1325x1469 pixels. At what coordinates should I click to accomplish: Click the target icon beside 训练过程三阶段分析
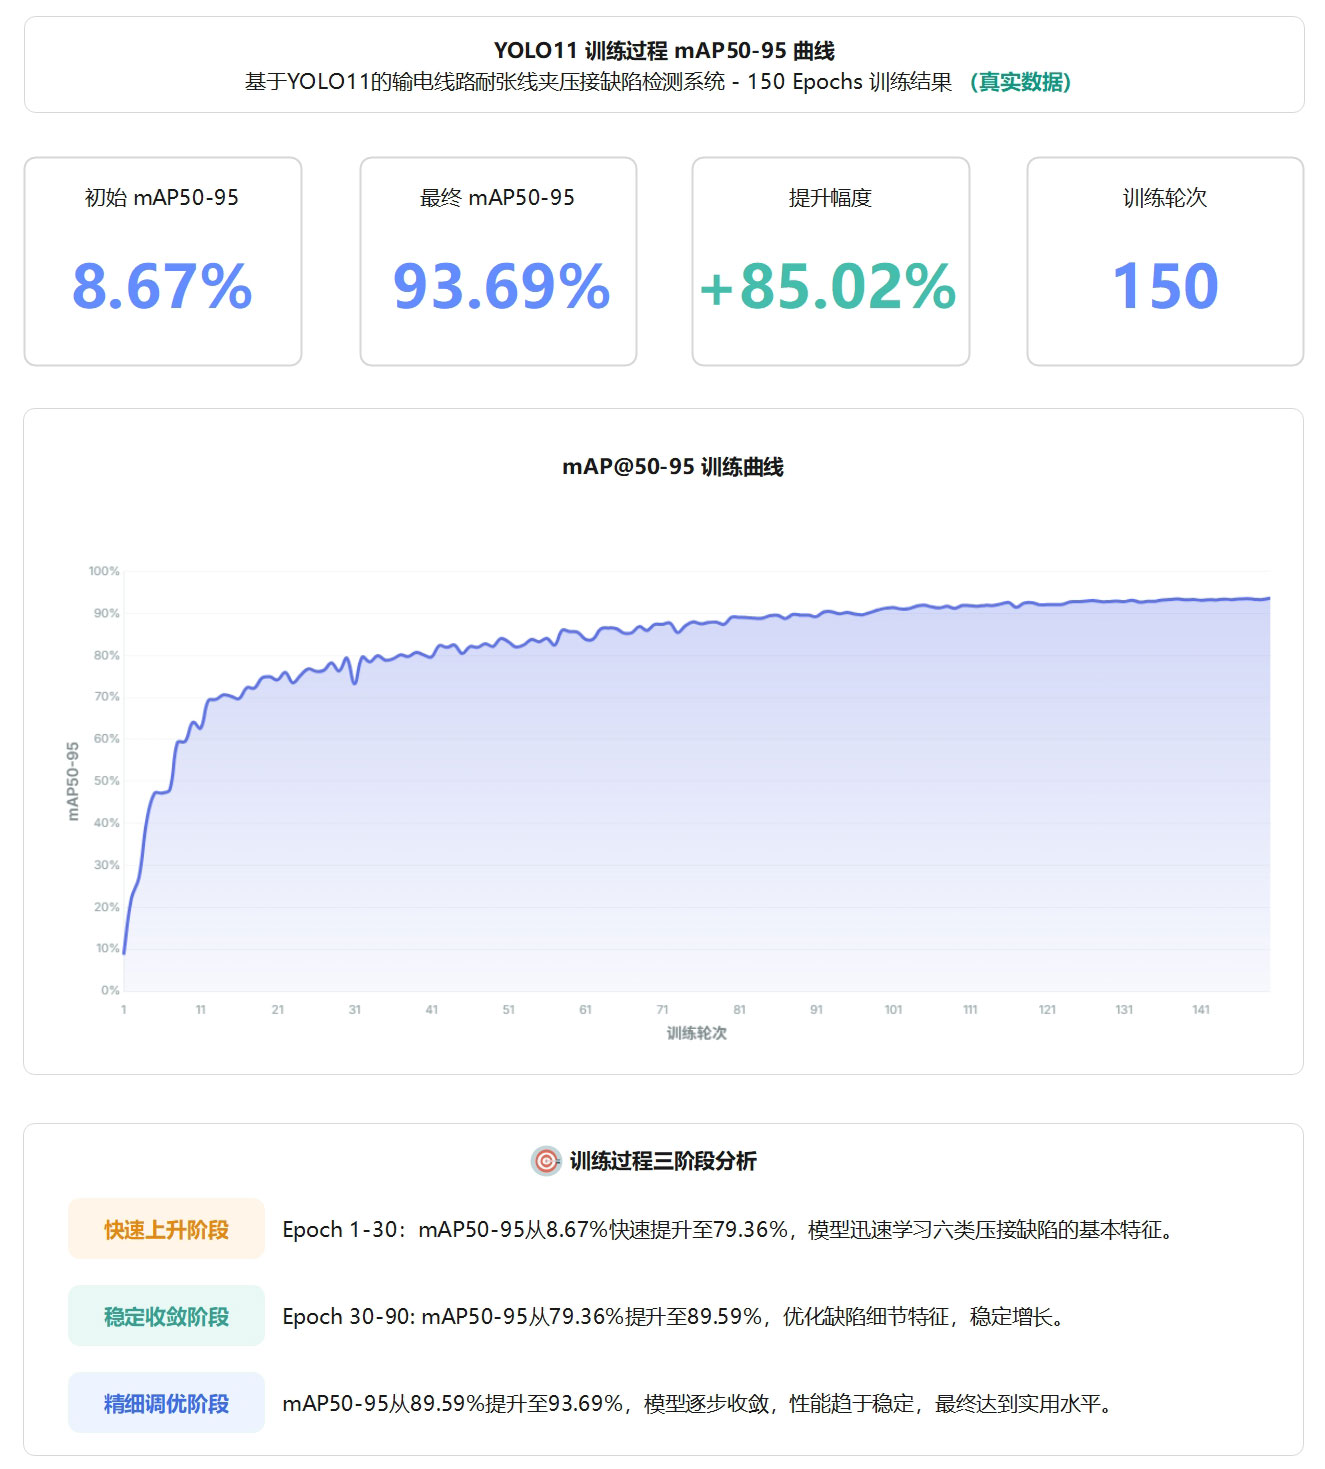(x=545, y=1160)
